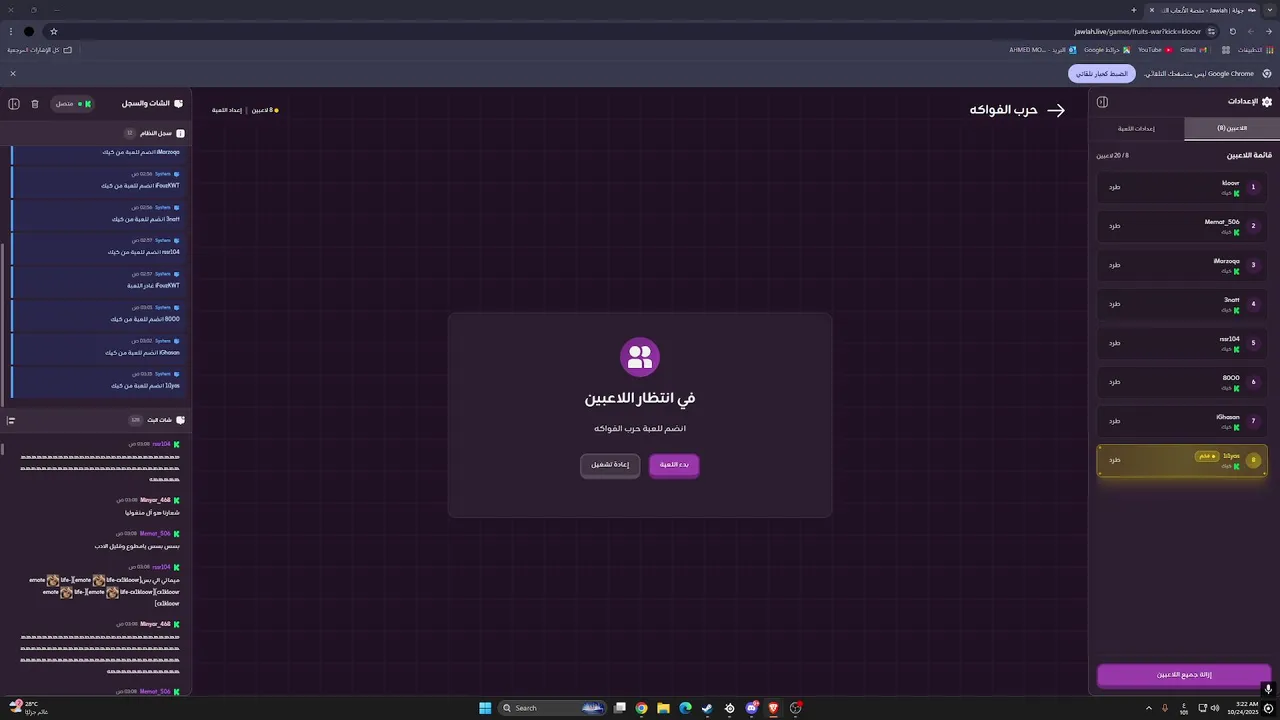Click the settings gear icon
This screenshot has width=1280, height=720.
coord(1267,102)
